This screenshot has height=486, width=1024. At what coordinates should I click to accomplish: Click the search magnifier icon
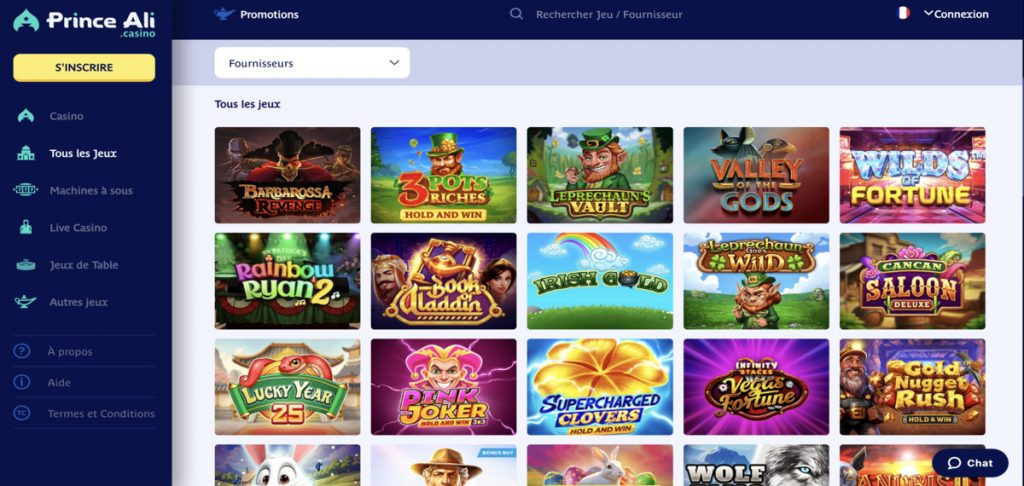coord(516,14)
